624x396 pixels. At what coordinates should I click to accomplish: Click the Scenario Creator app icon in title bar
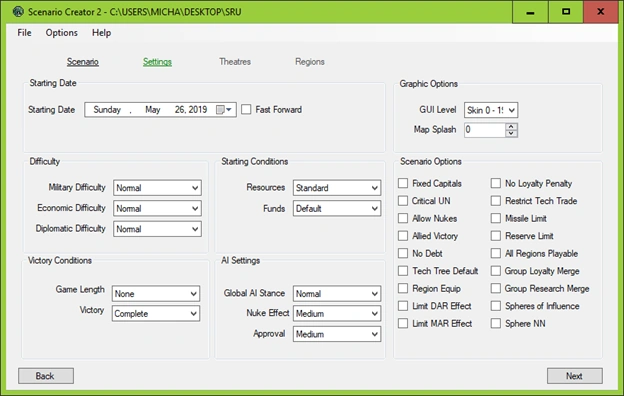(18, 12)
